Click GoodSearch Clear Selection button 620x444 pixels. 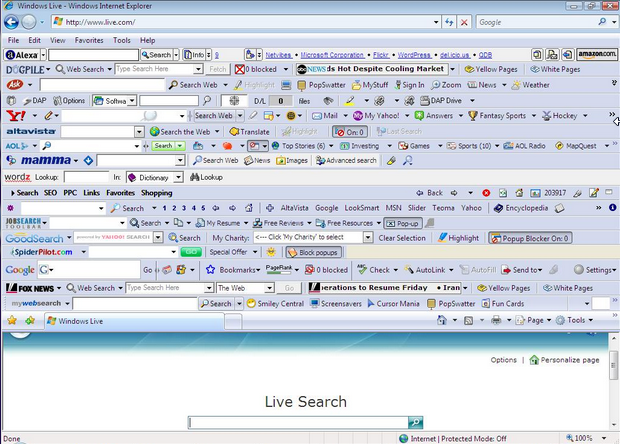click(x=402, y=238)
